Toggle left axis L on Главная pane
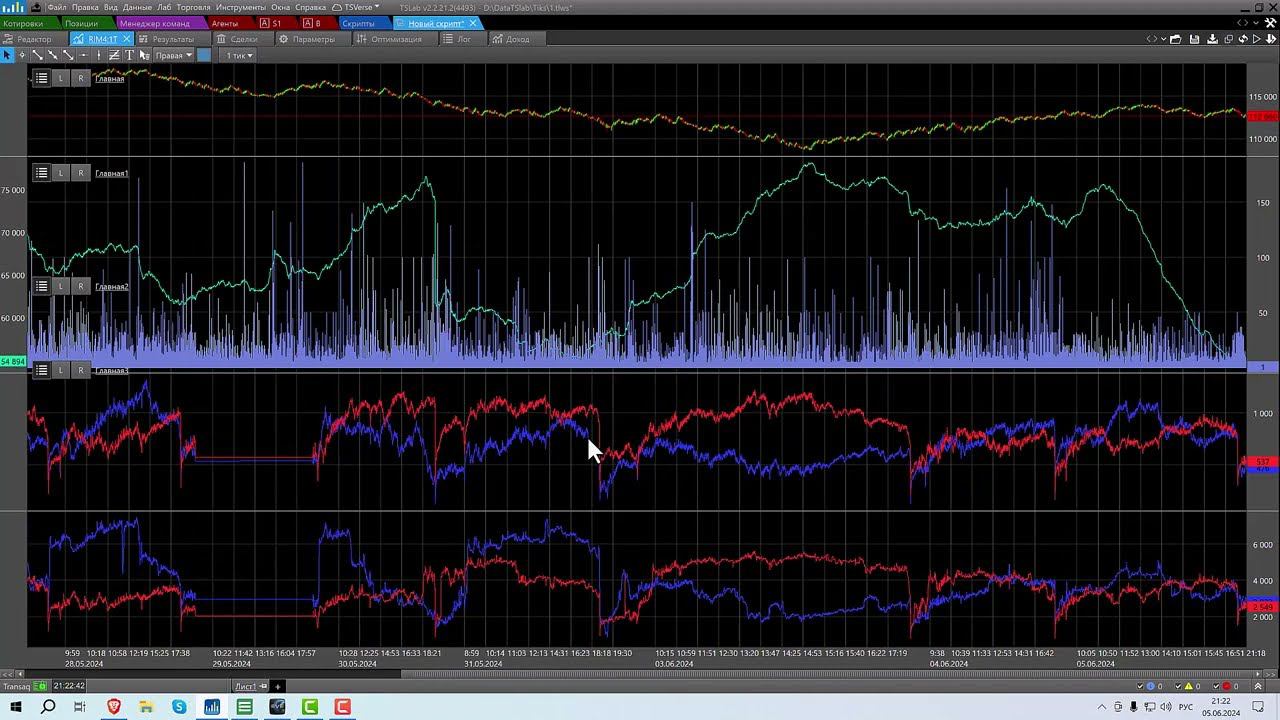The image size is (1280, 720). [x=61, y=78]
